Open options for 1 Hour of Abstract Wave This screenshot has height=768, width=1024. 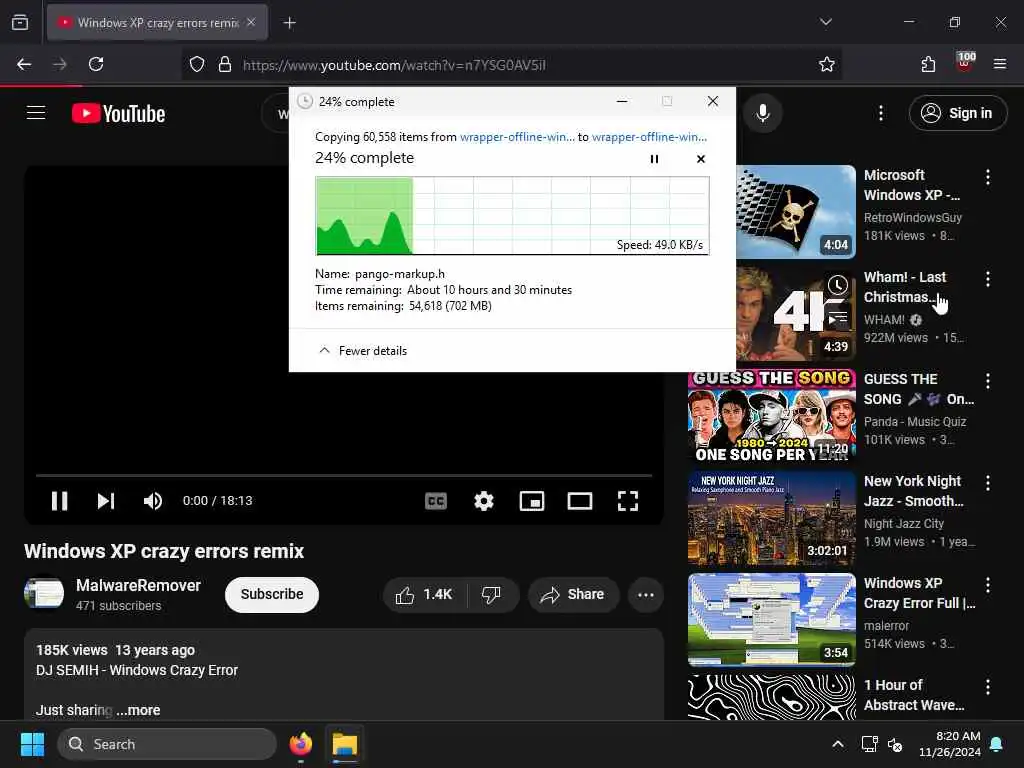click(987, 686)
